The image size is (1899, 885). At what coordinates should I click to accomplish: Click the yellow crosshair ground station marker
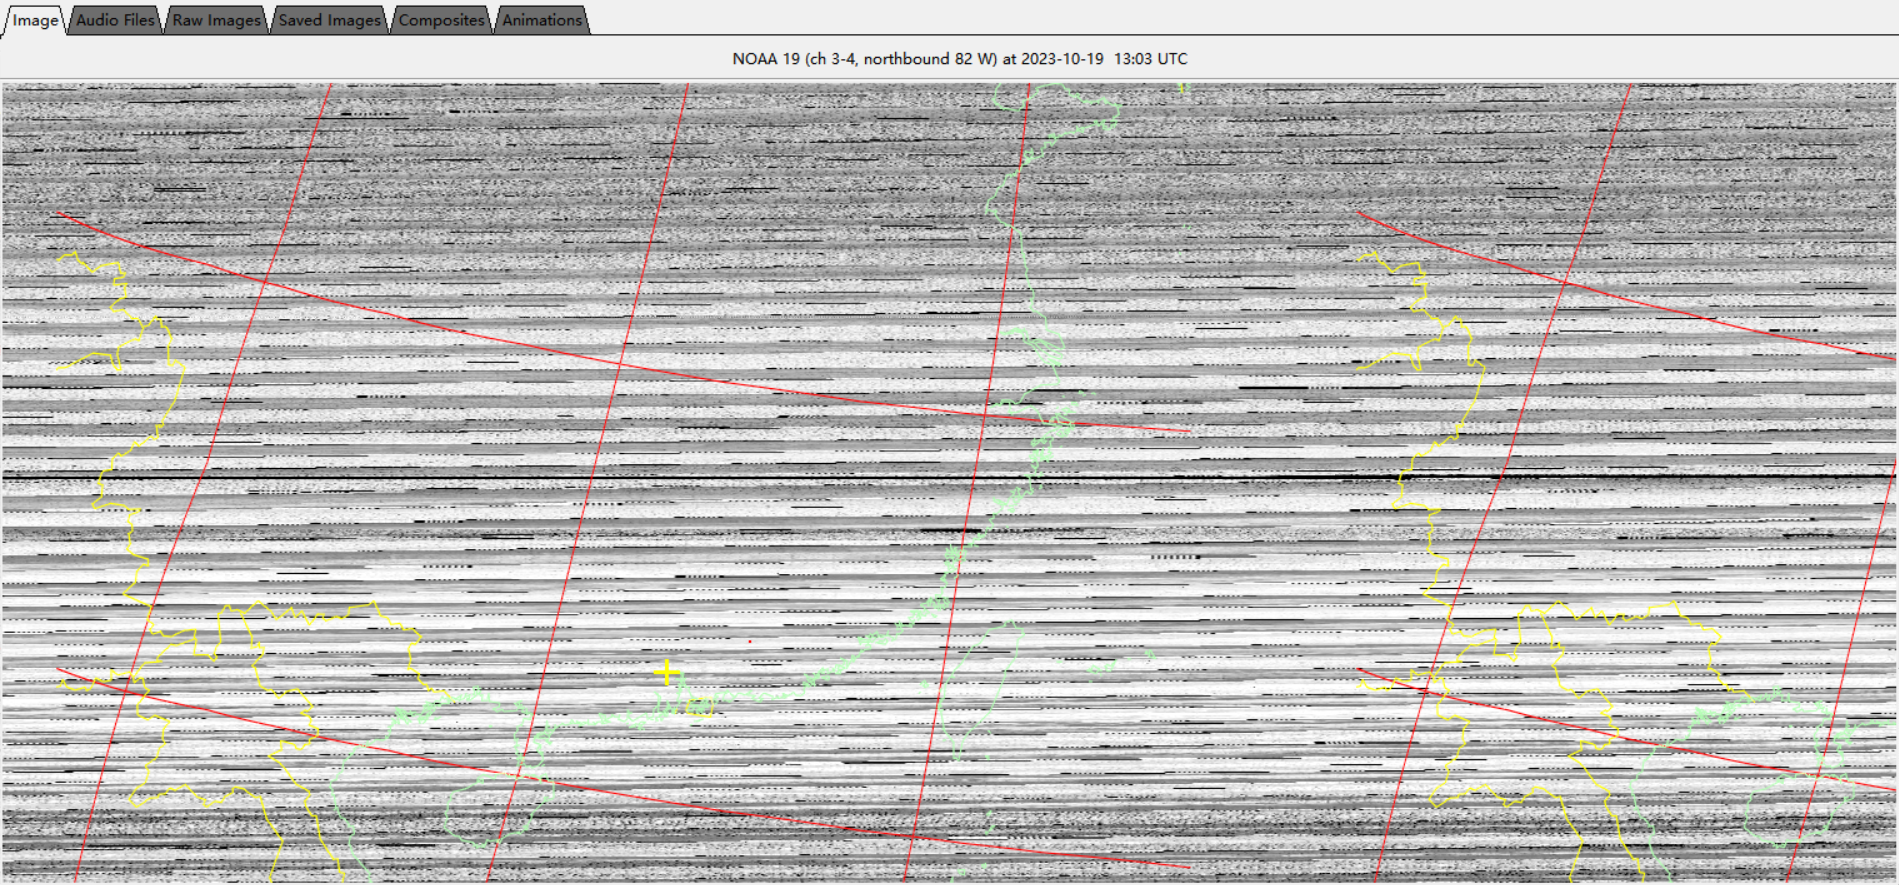(x=667, y=672)
